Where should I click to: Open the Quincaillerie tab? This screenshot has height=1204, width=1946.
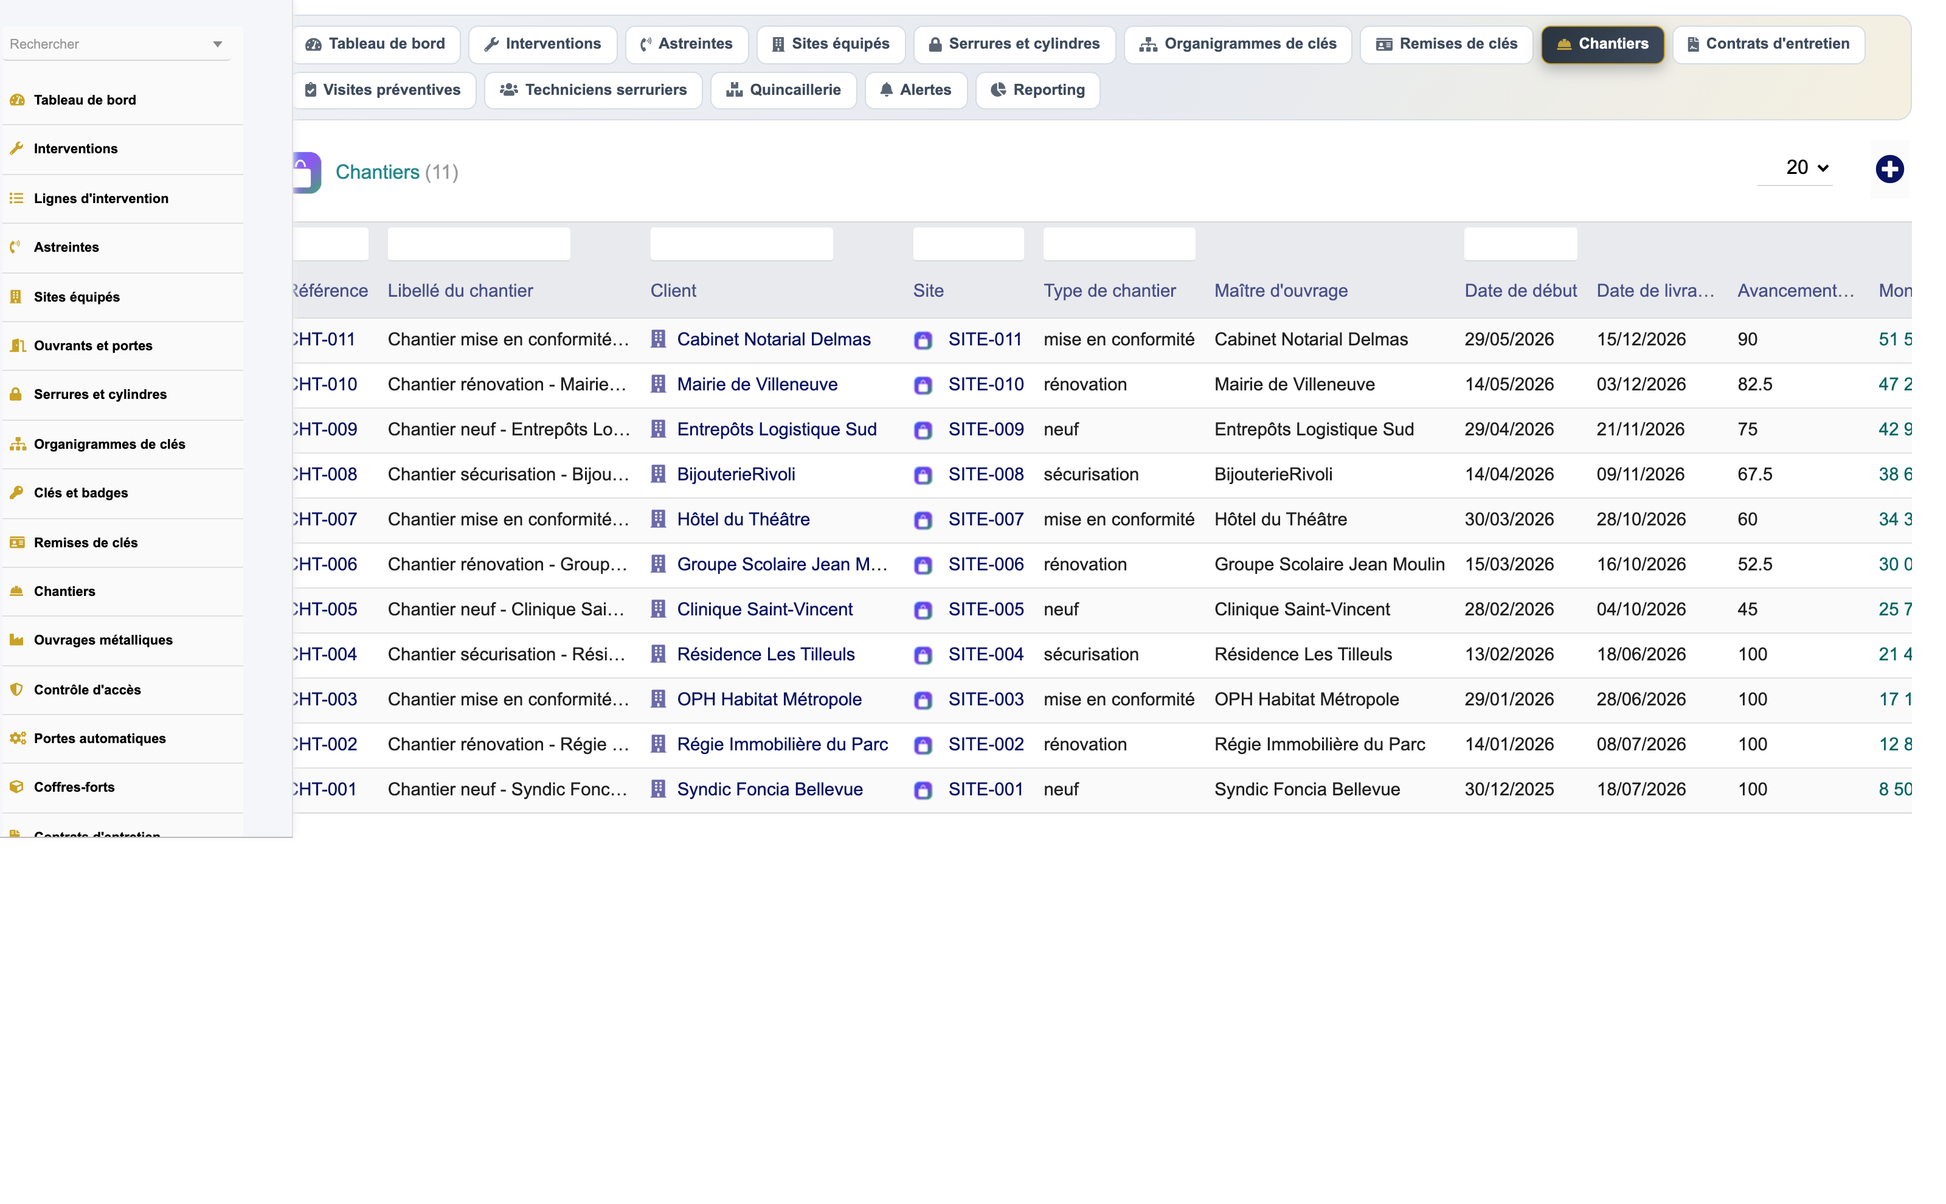[x=784, y=90]
